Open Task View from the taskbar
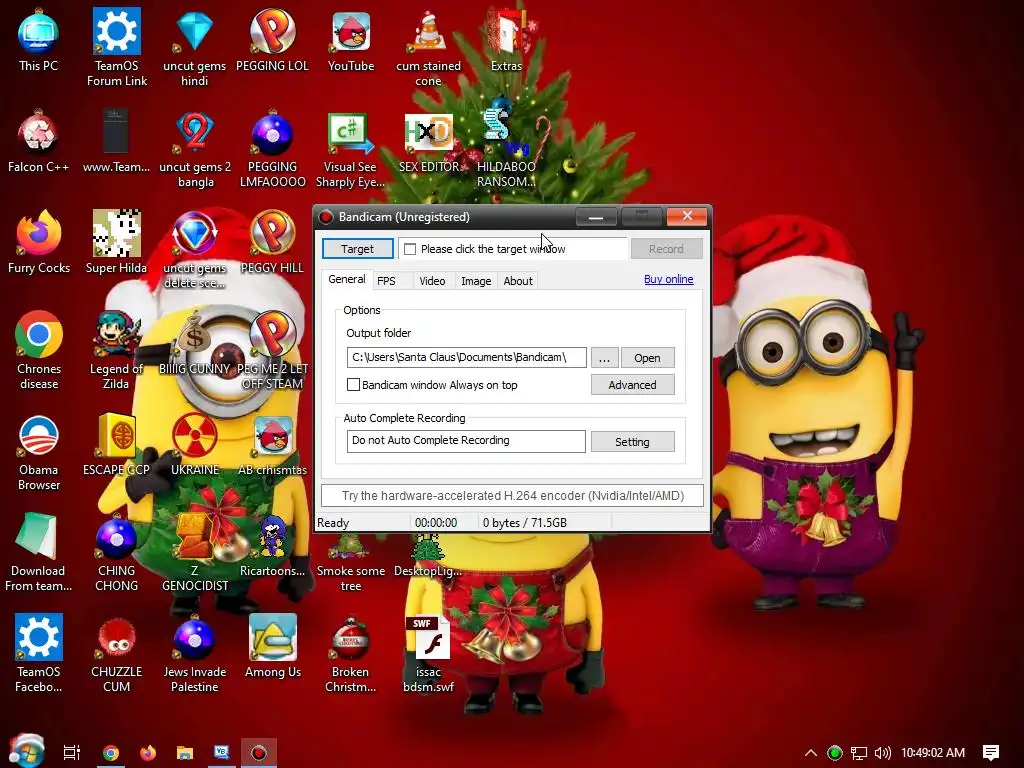The width and height of the screenshot is (1024, 768). click(x=71, y=752)
